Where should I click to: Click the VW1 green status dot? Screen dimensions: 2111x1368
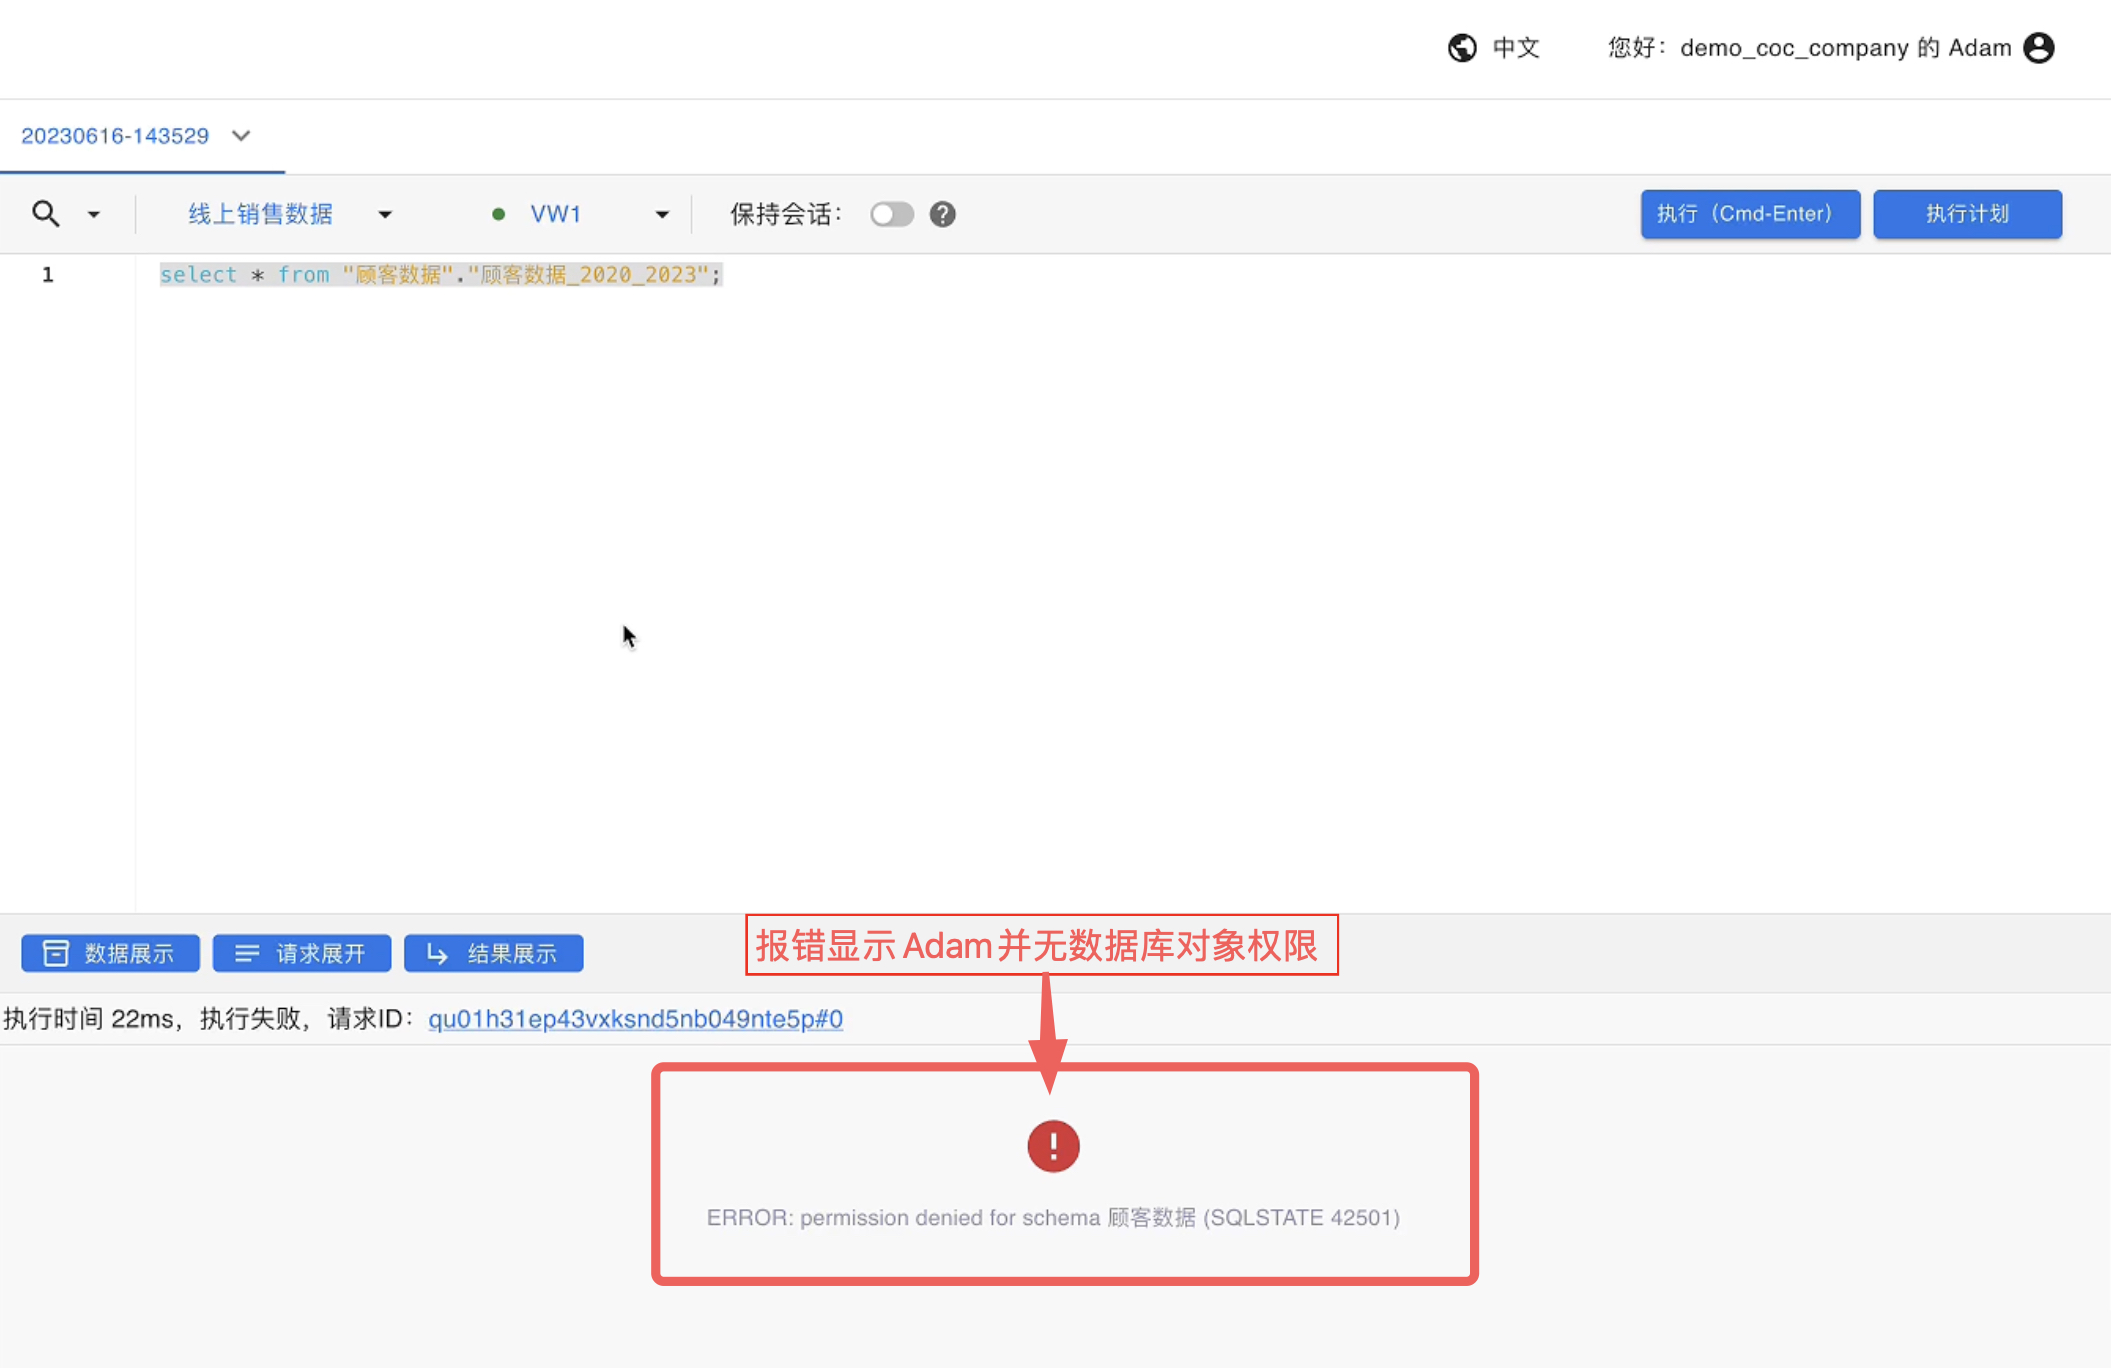(x=498, y=214)
